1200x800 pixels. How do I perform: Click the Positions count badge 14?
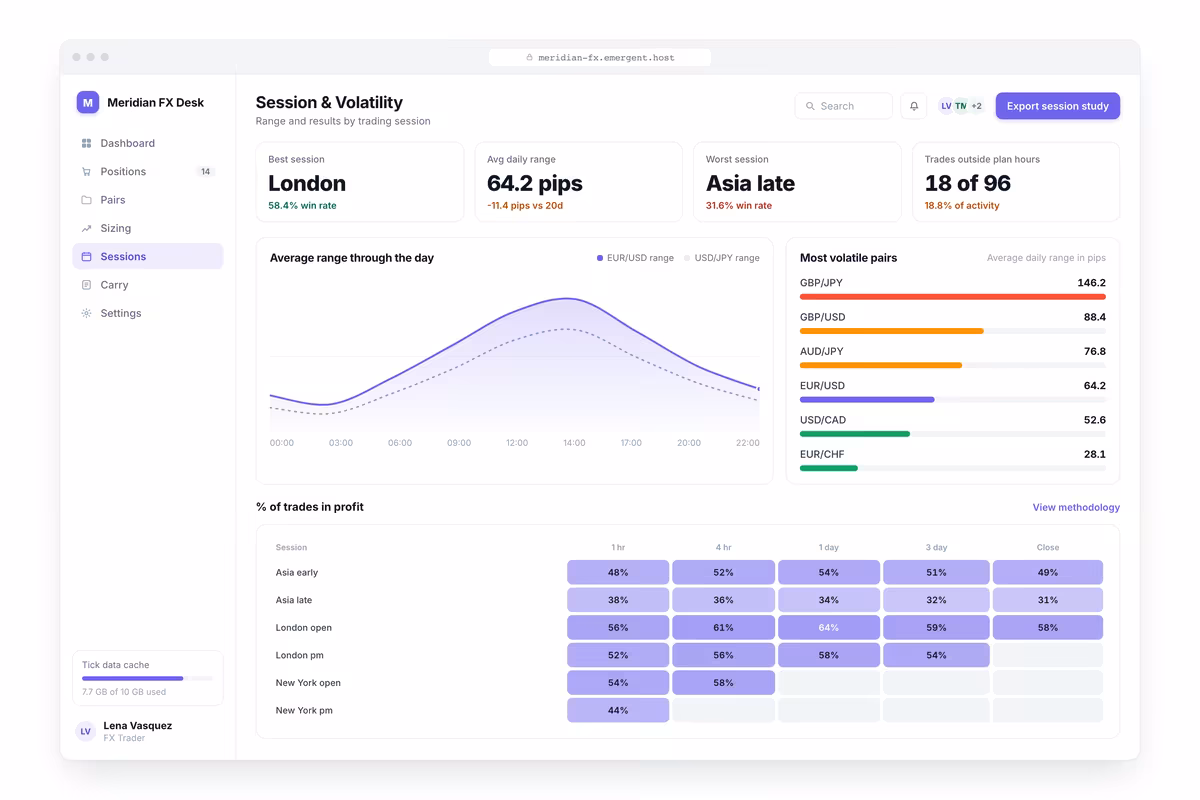pyautogui.click(x=205, y=172)
